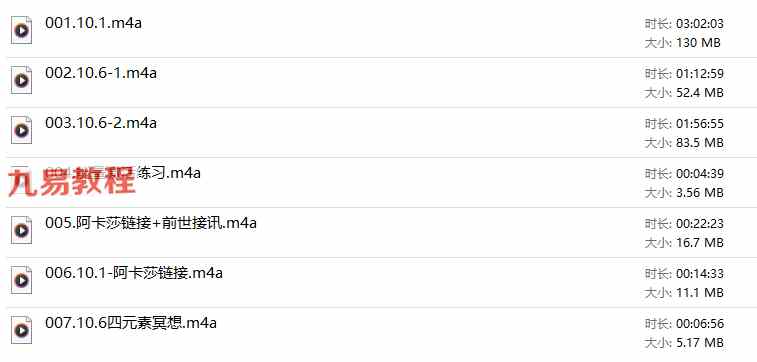
Task: Click the 00:22:23 duration text
Action: (x=700, y=224)
